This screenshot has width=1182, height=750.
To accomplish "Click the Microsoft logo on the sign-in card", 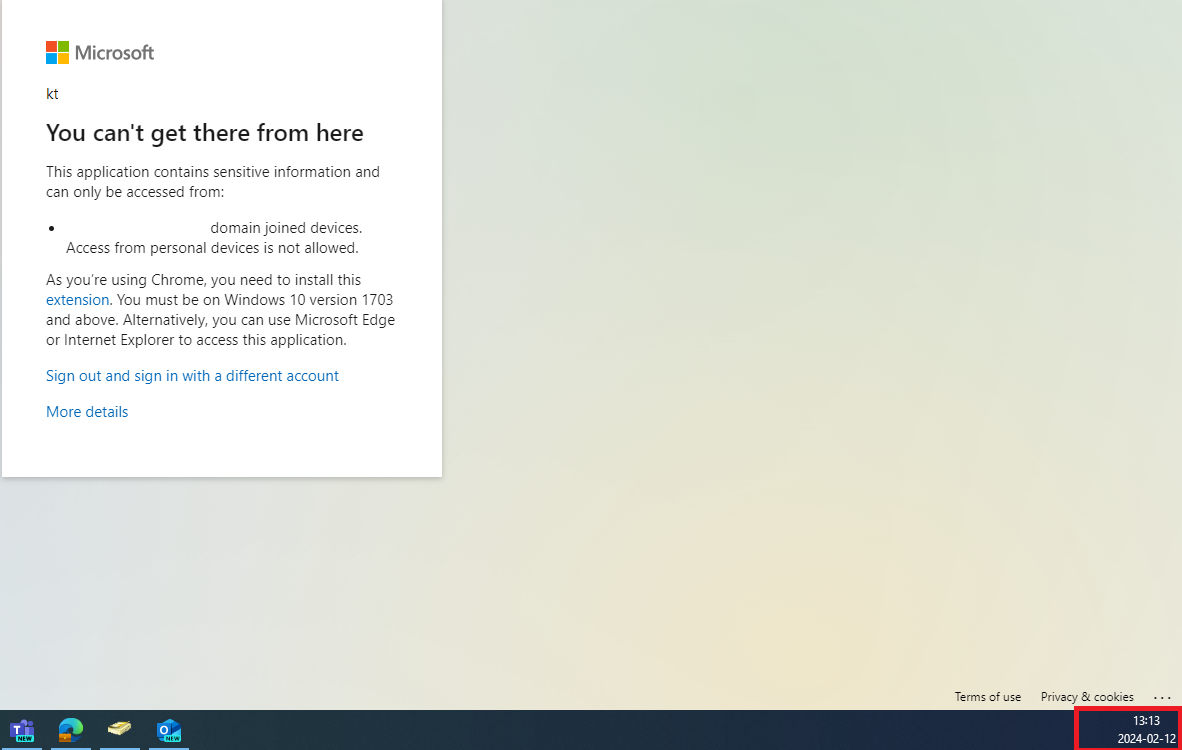I will (x=100, y=52).
